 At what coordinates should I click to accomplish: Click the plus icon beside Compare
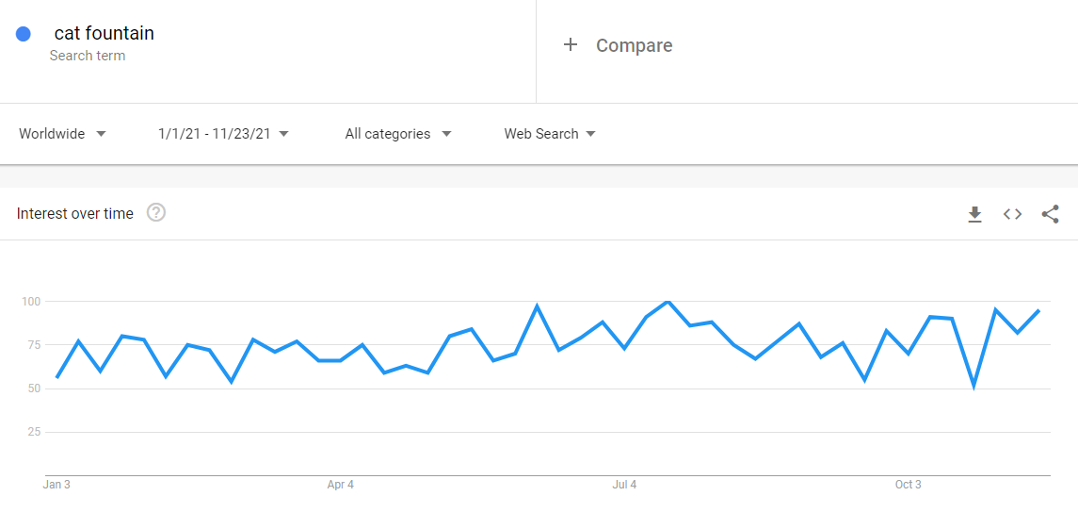click(x=570, y=45)
